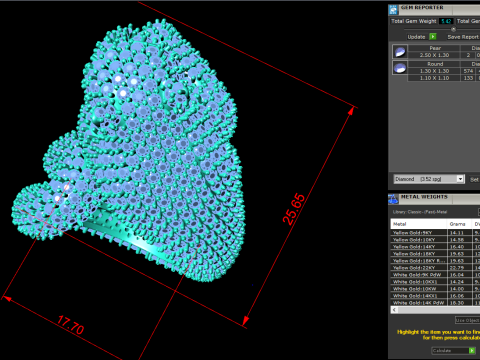Click the Save Report button
Viewport: 480px width, 360px height.
point(463,37)
